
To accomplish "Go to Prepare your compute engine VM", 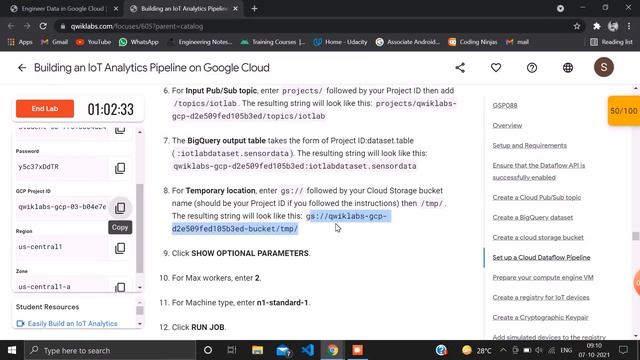I will pos(543,277).
